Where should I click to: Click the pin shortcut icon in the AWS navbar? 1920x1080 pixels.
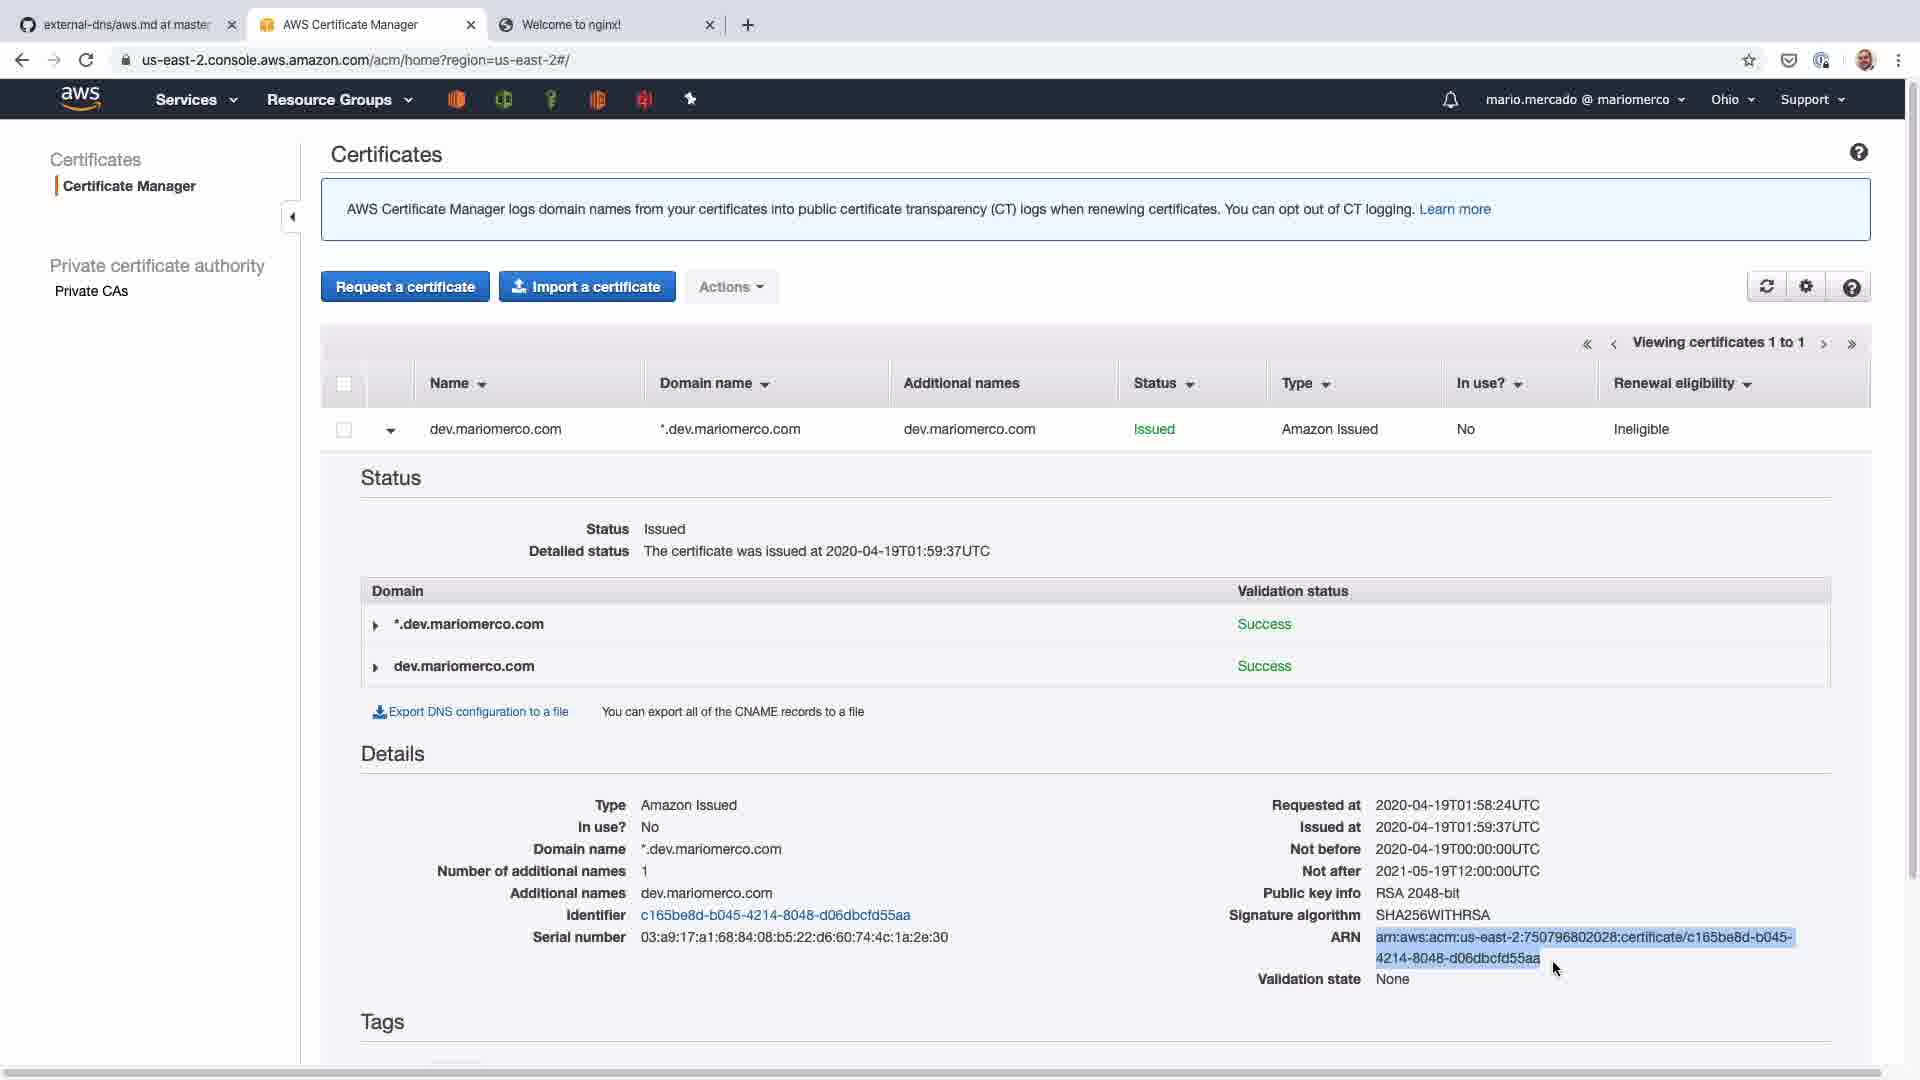[690, 99]
